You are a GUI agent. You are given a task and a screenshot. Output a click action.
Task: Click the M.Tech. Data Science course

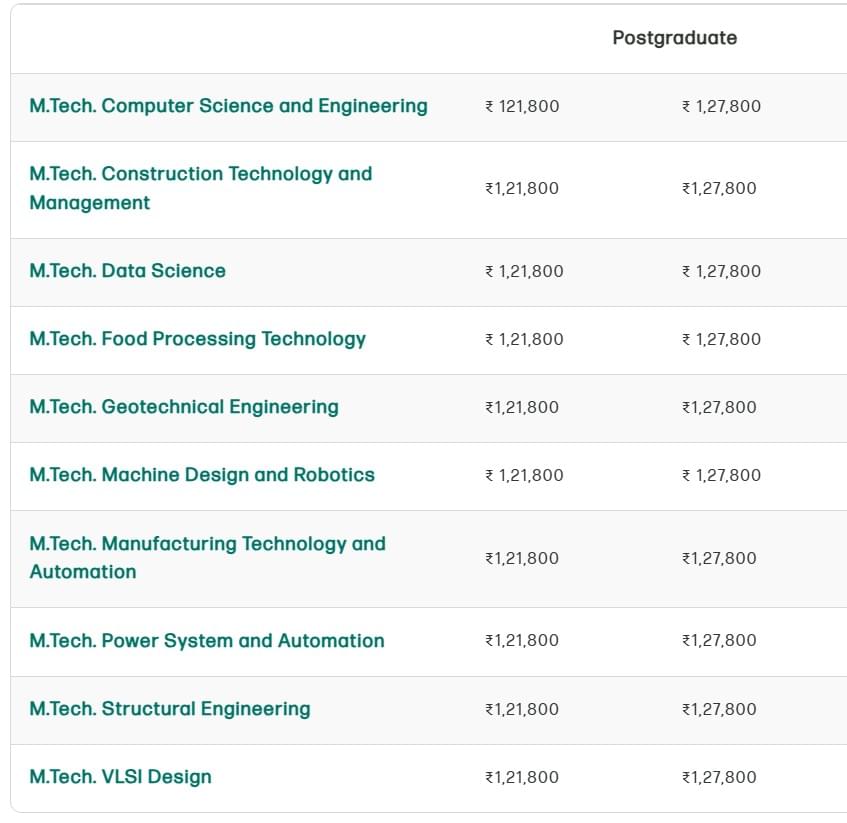point(127,271)
